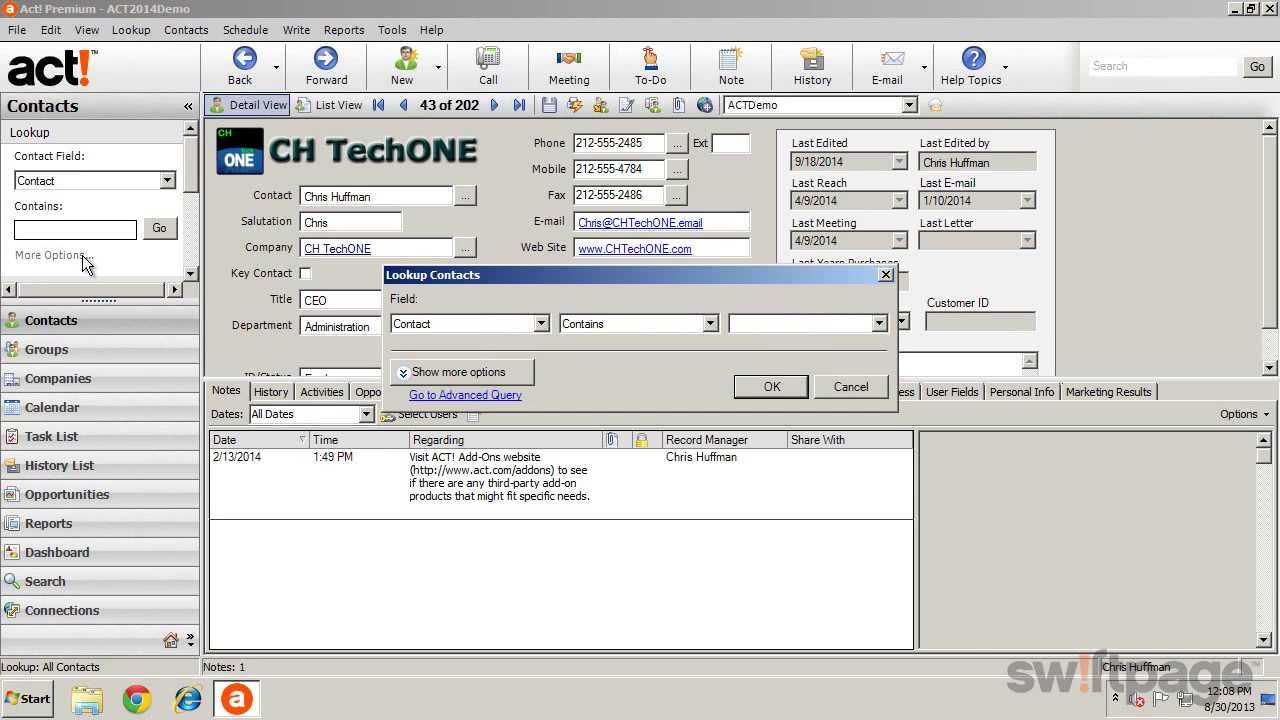Screen dimensions: 1280x720
Task: Collapse the Contacts navigation pane
Action: pos(188,106)
